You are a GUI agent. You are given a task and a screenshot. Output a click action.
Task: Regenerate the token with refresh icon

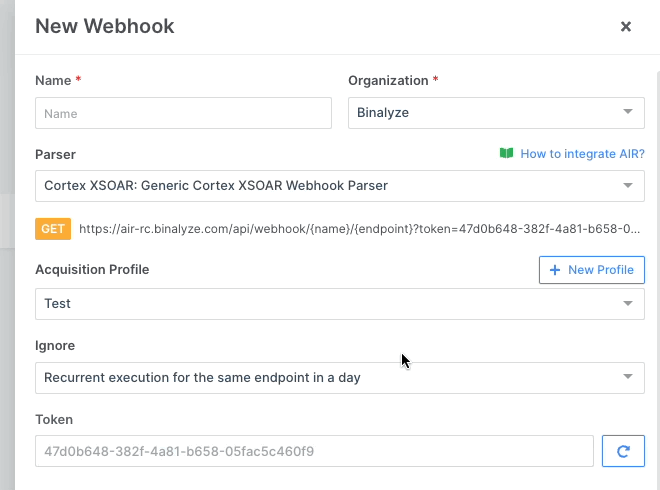pos(623,451)
